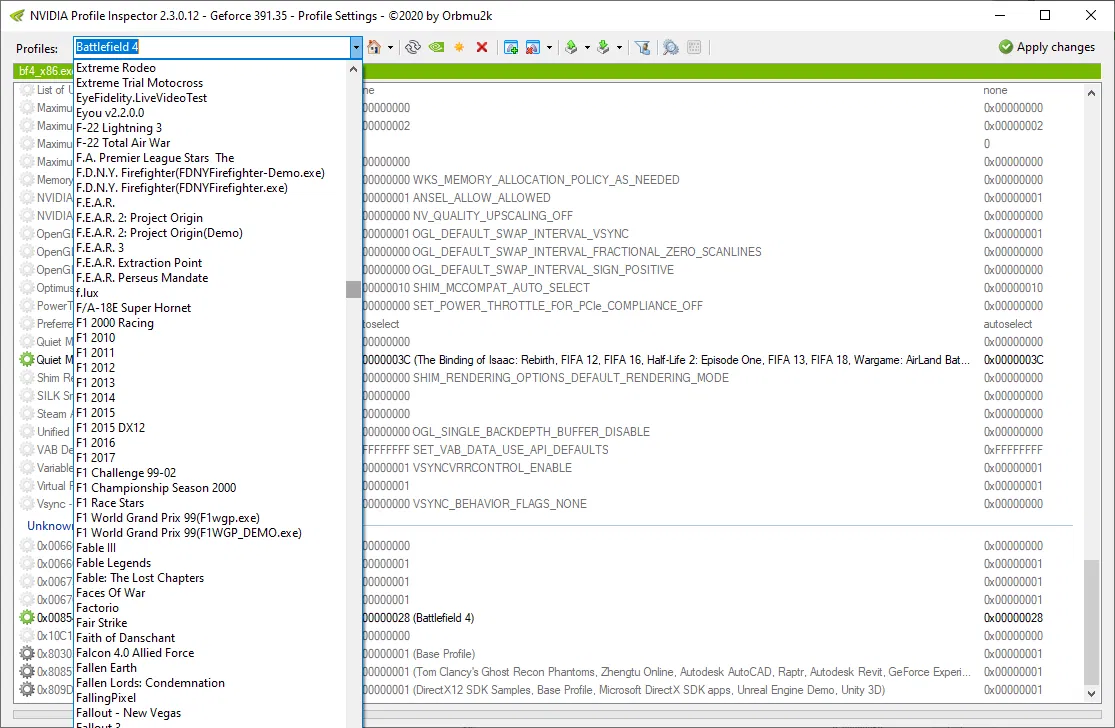Click the red X delete profile icon
This screenshot has height=728, width=1115.
481,48
